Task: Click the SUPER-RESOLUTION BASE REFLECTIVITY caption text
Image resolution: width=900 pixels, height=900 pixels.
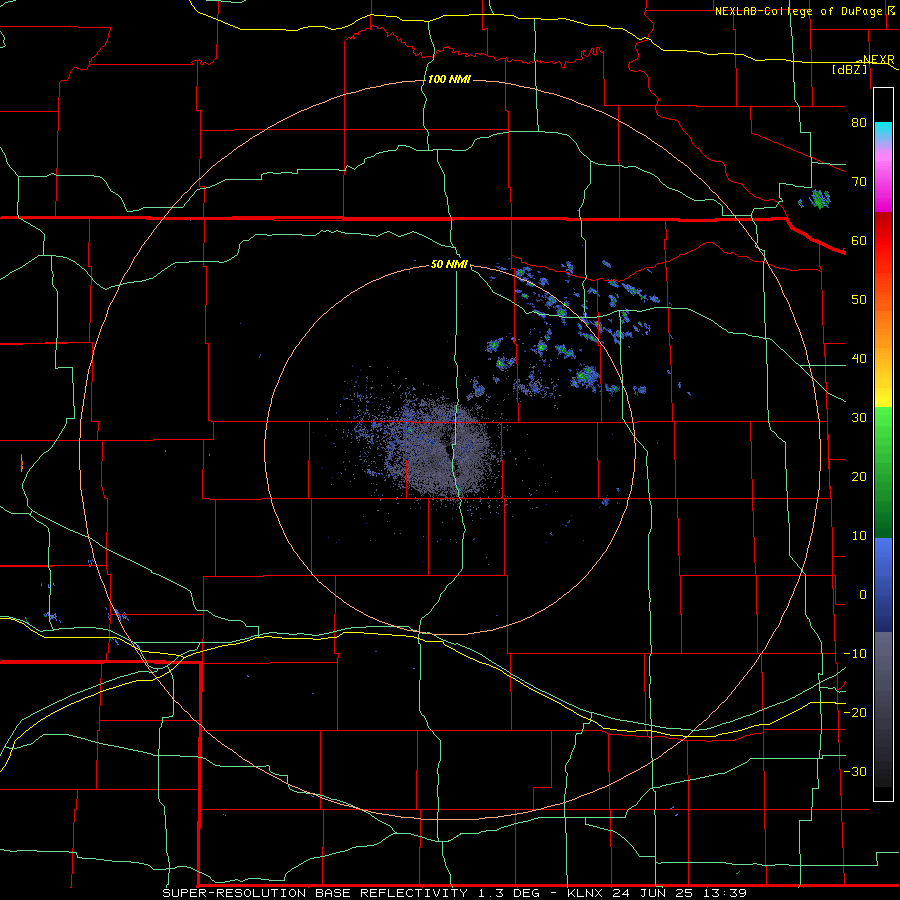Action: pyautogui.click(x=315, y=893)
